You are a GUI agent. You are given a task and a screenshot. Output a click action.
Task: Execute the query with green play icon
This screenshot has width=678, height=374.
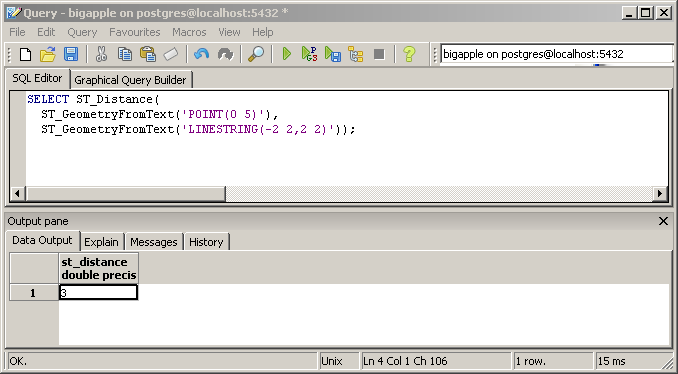pyautogui.click(x=286, y=54)
